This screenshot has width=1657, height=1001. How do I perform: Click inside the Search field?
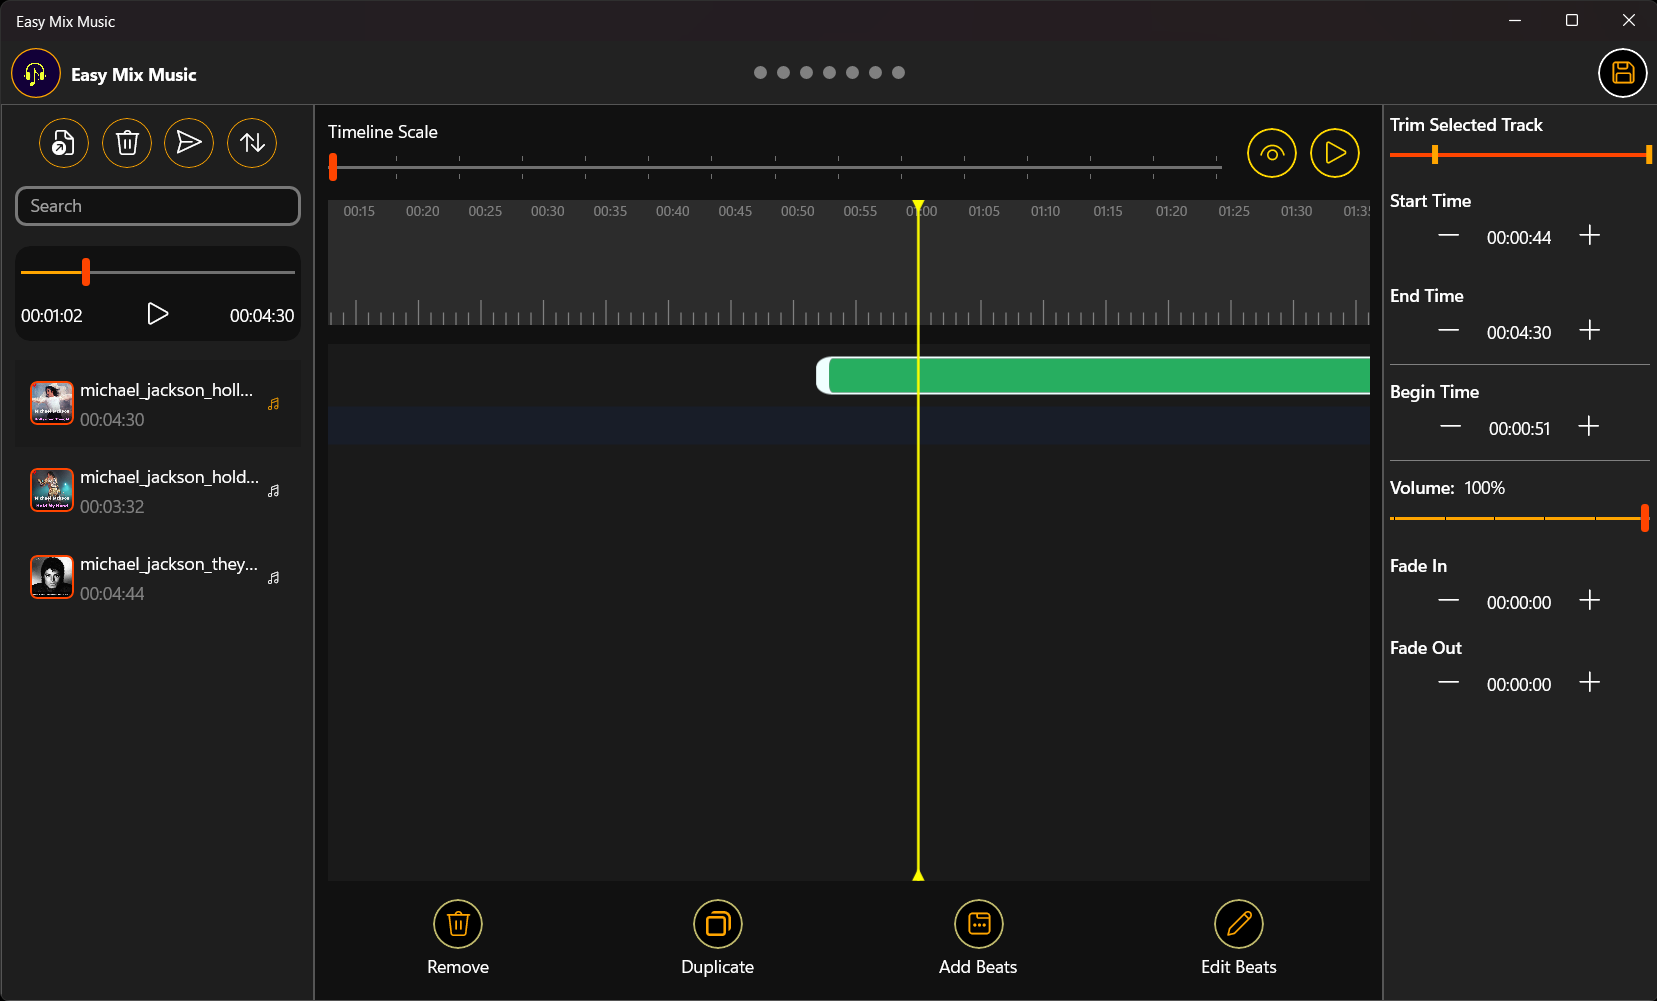point(157,205)
